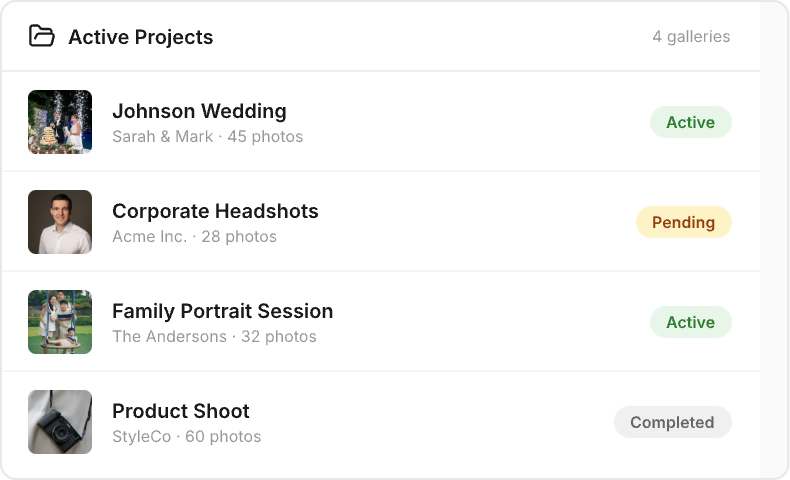Open the Product Shoot project title
The image size is (790, 480).
[x=181, y=411]
